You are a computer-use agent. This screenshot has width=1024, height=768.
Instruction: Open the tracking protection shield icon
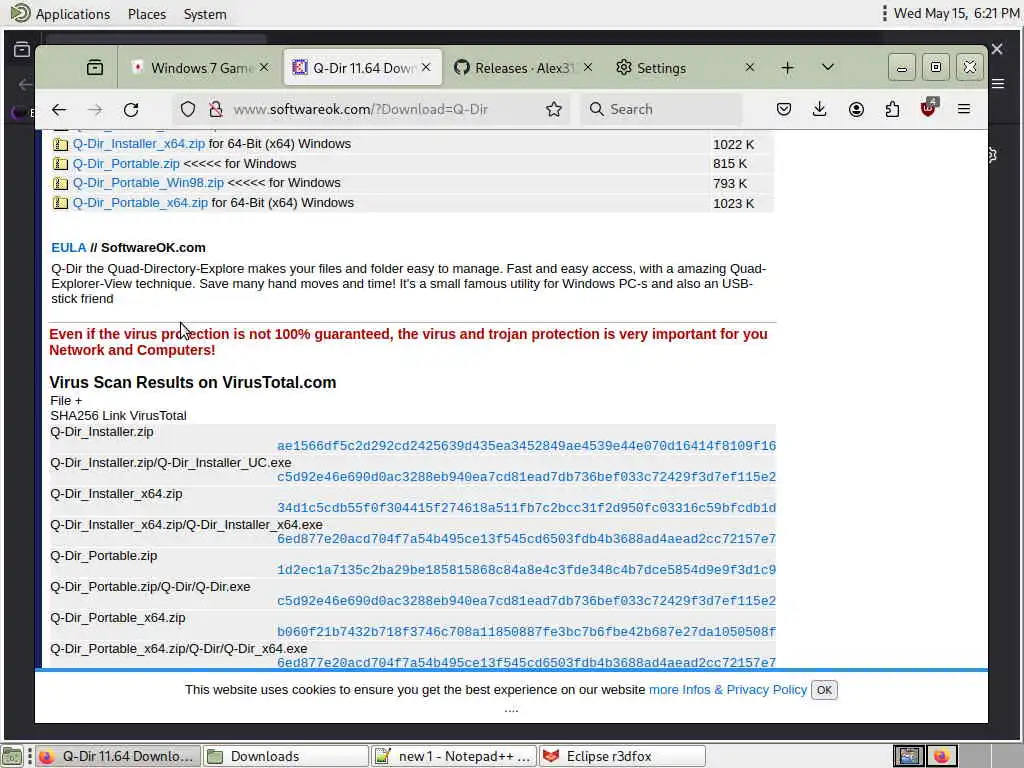tap(188, 110)
